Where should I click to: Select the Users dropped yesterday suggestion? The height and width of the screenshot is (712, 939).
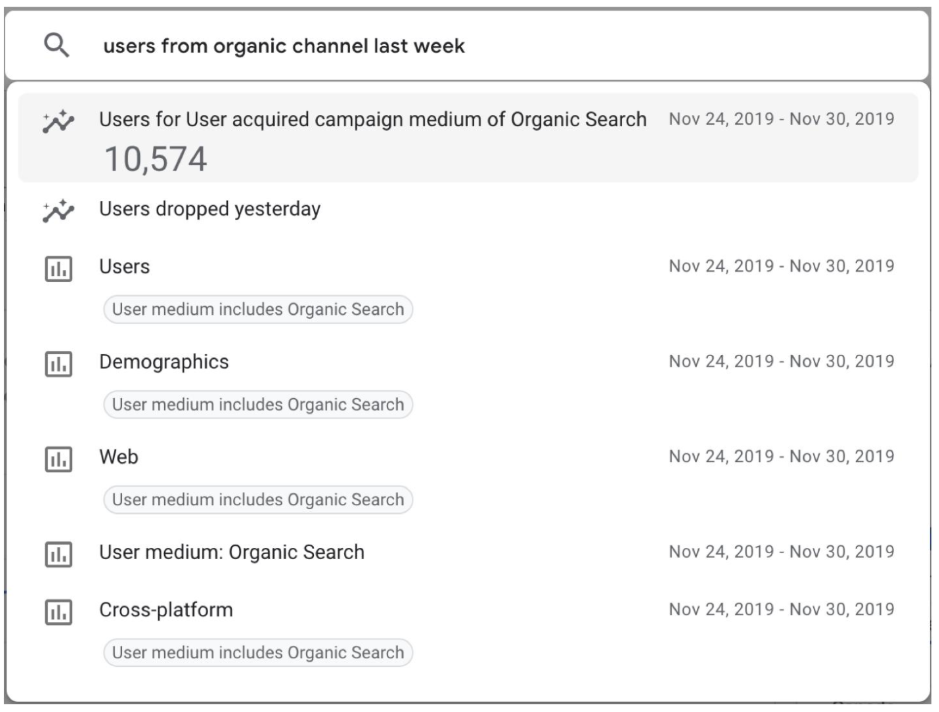point(209,210)
